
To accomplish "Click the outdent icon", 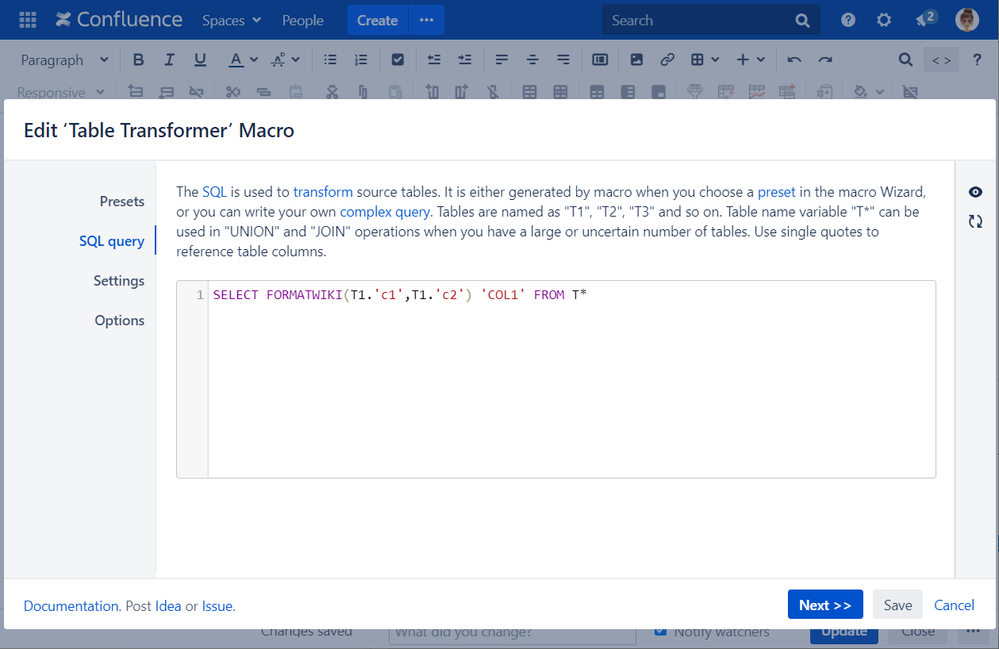I will 434,60.
